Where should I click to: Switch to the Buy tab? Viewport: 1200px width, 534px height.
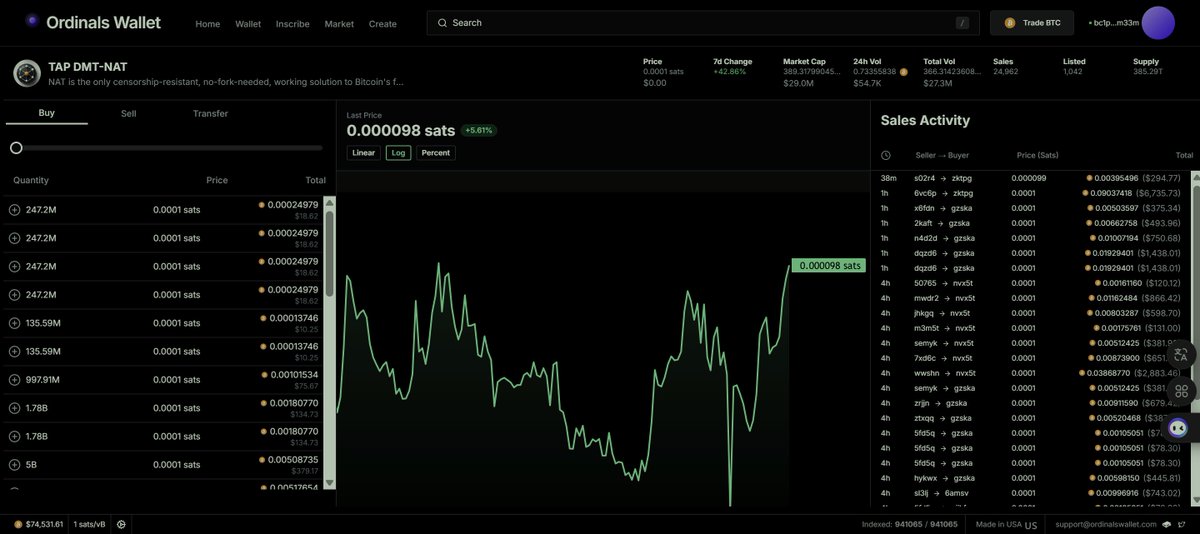[46, 113]
